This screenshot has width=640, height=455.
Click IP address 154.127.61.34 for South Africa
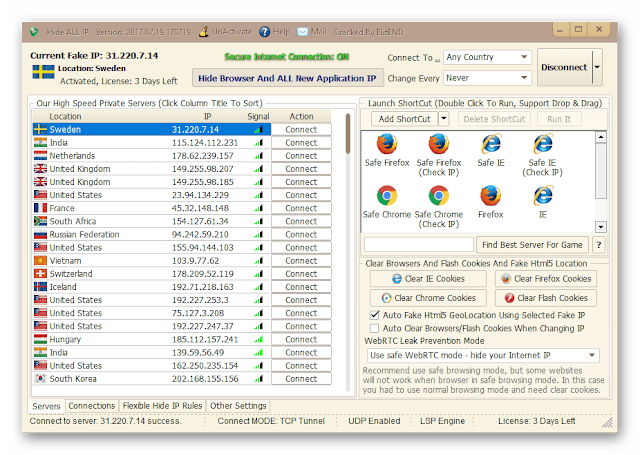pos(200,221)
